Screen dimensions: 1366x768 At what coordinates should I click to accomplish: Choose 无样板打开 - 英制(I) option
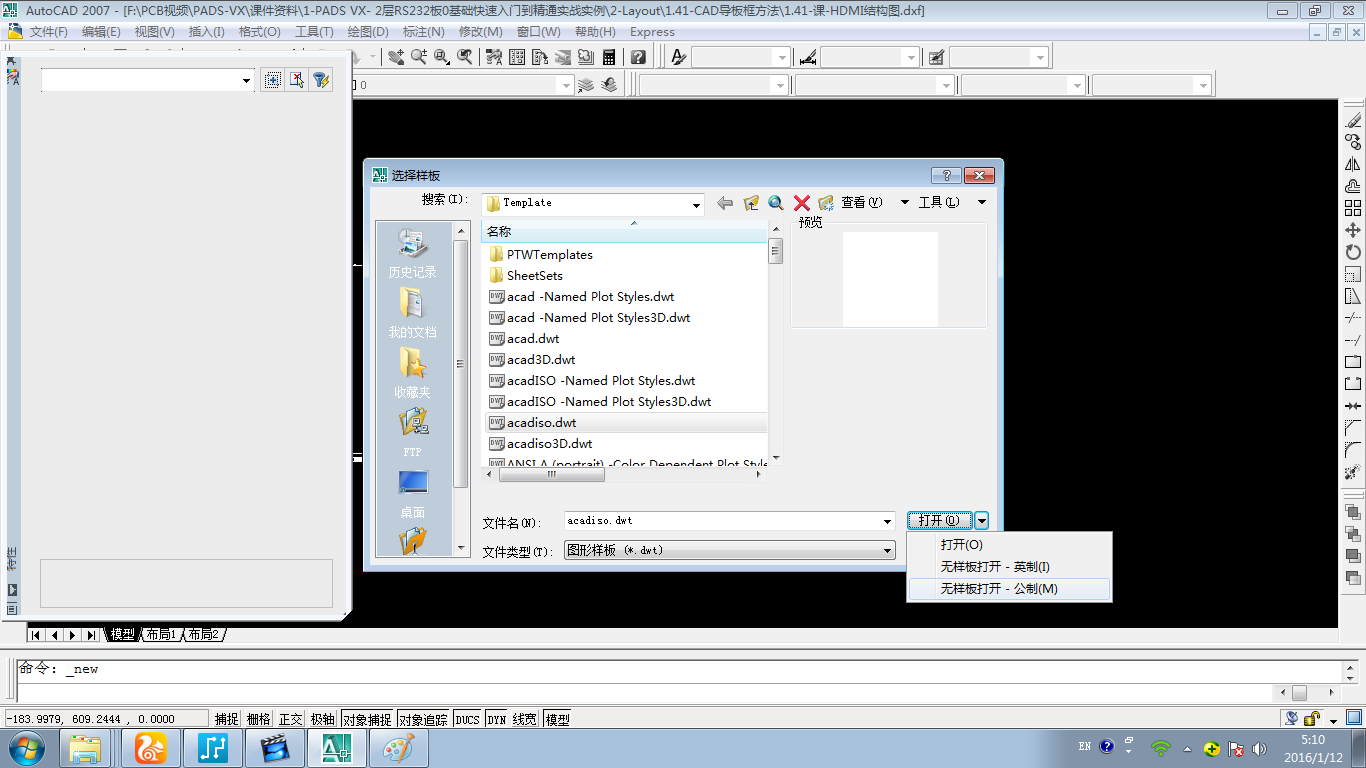pyautogui.click(x=1010, y=567)
